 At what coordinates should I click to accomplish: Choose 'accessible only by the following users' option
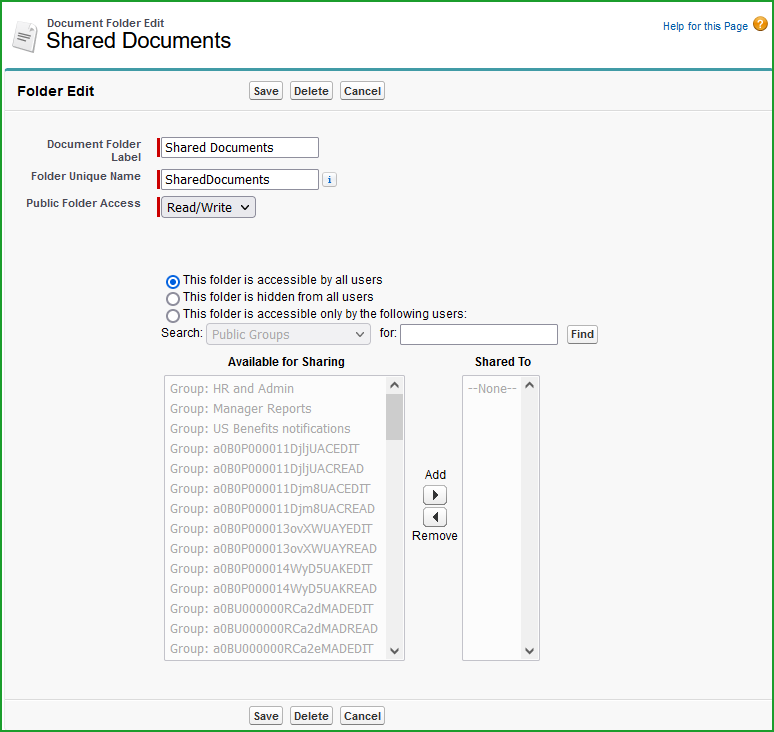pyautogui.click(x=173, y=315)
